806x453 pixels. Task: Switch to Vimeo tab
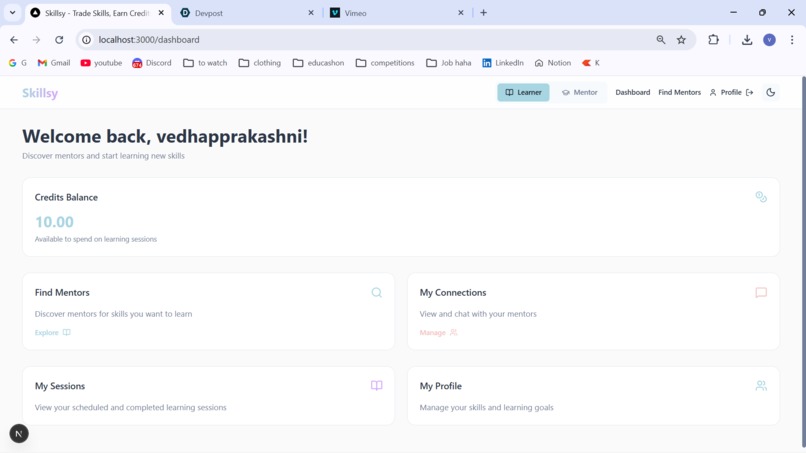click(x=396, y=13)
